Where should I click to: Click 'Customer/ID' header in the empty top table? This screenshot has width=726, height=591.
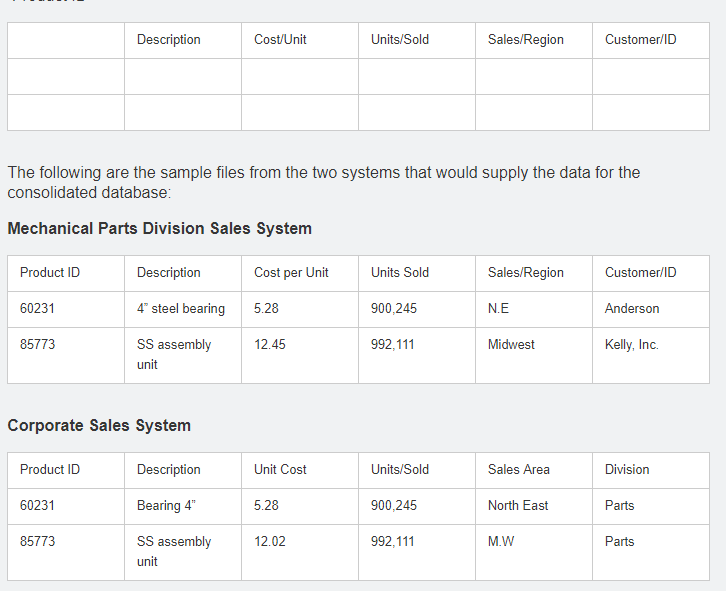[x=640, y=40]
